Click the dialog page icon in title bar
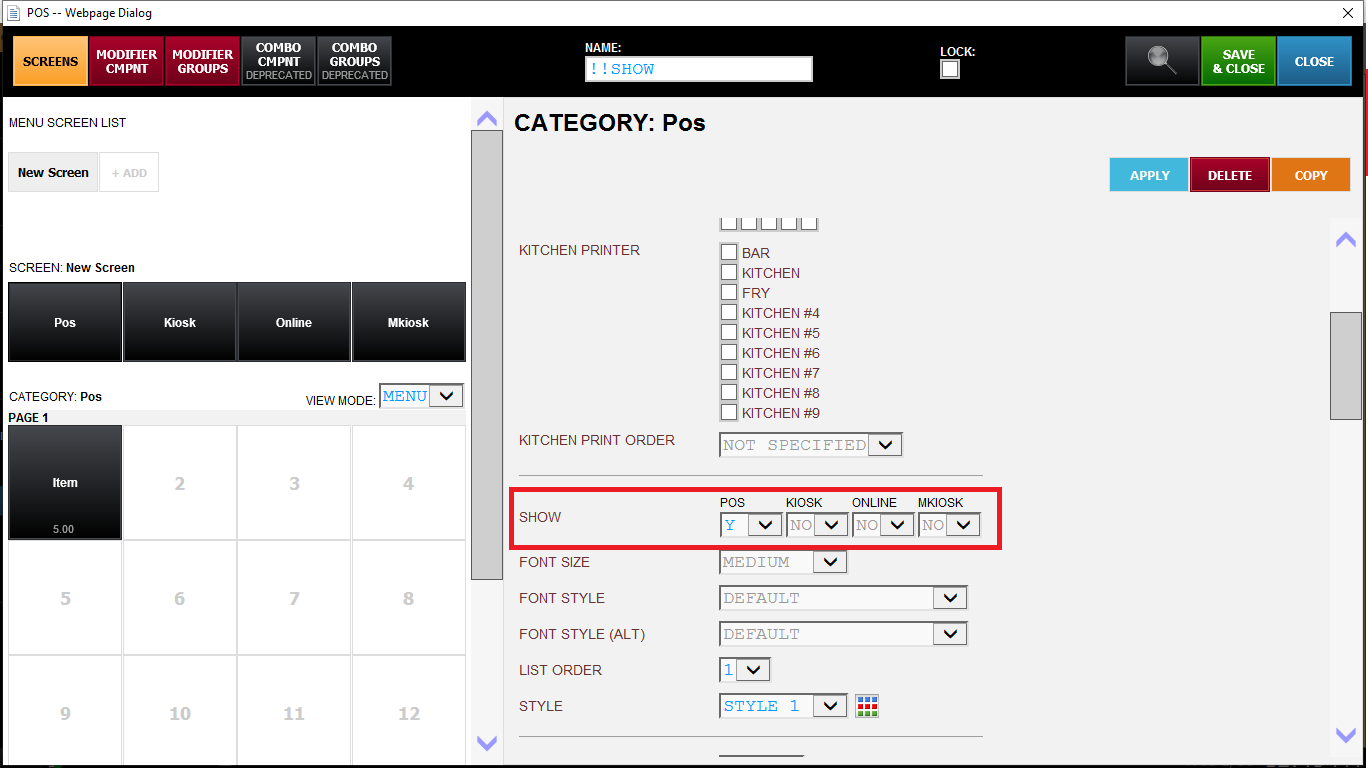Image resolution: width=1368 pixels, height=768 pixels. (13, 13)
